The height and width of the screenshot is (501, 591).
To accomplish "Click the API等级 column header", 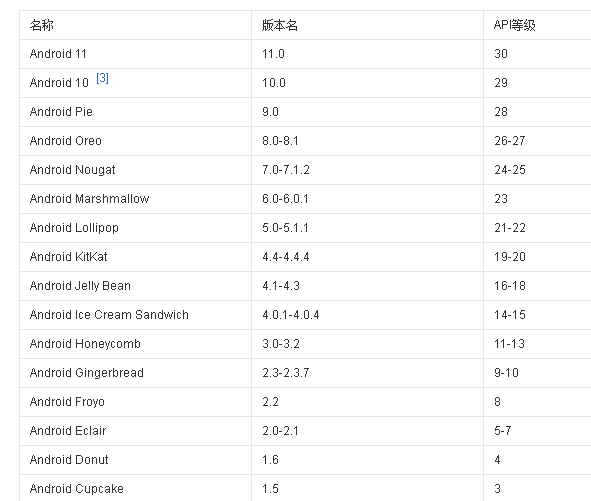I will coord(537,25).
